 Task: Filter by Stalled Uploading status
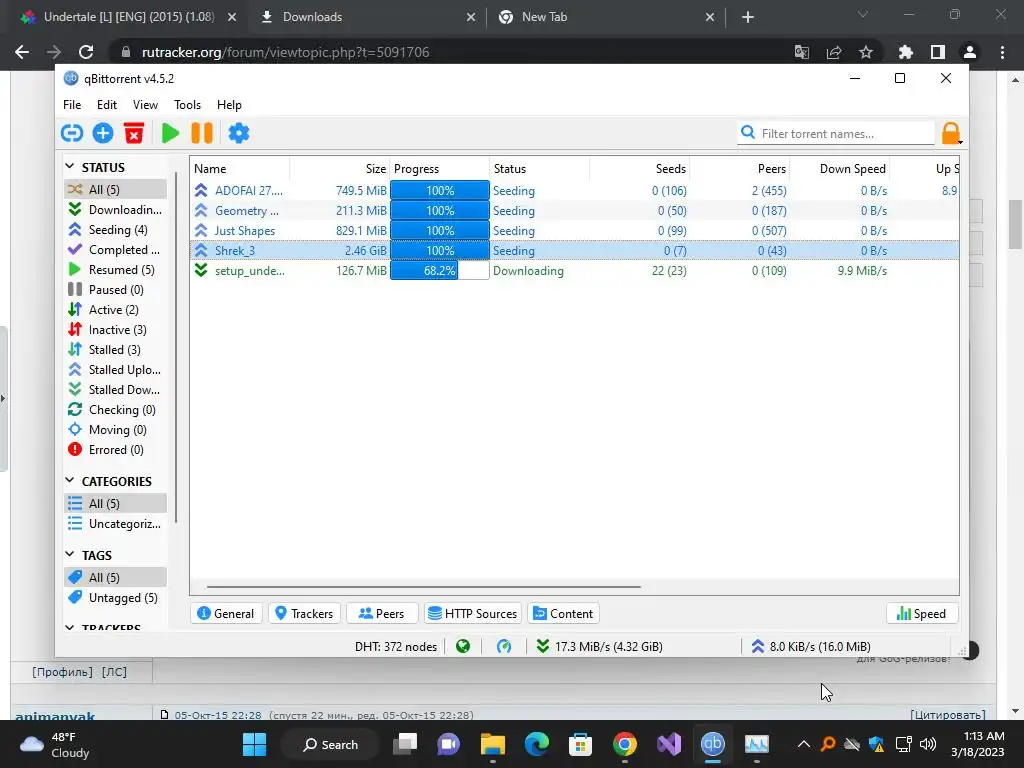pyautogui.click(x=115, y=370)
